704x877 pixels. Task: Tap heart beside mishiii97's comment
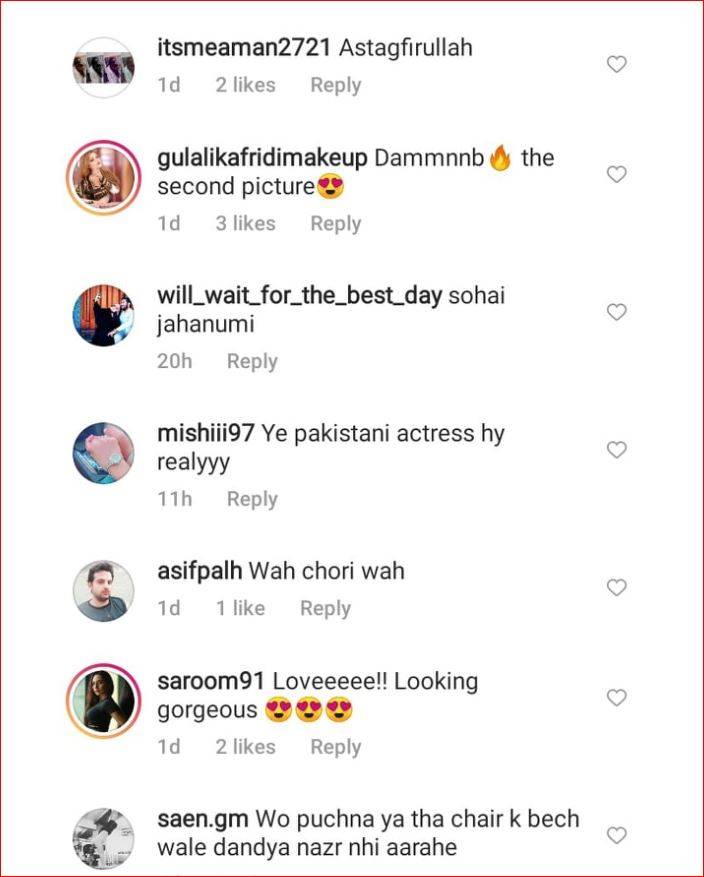tap(616, 450)
